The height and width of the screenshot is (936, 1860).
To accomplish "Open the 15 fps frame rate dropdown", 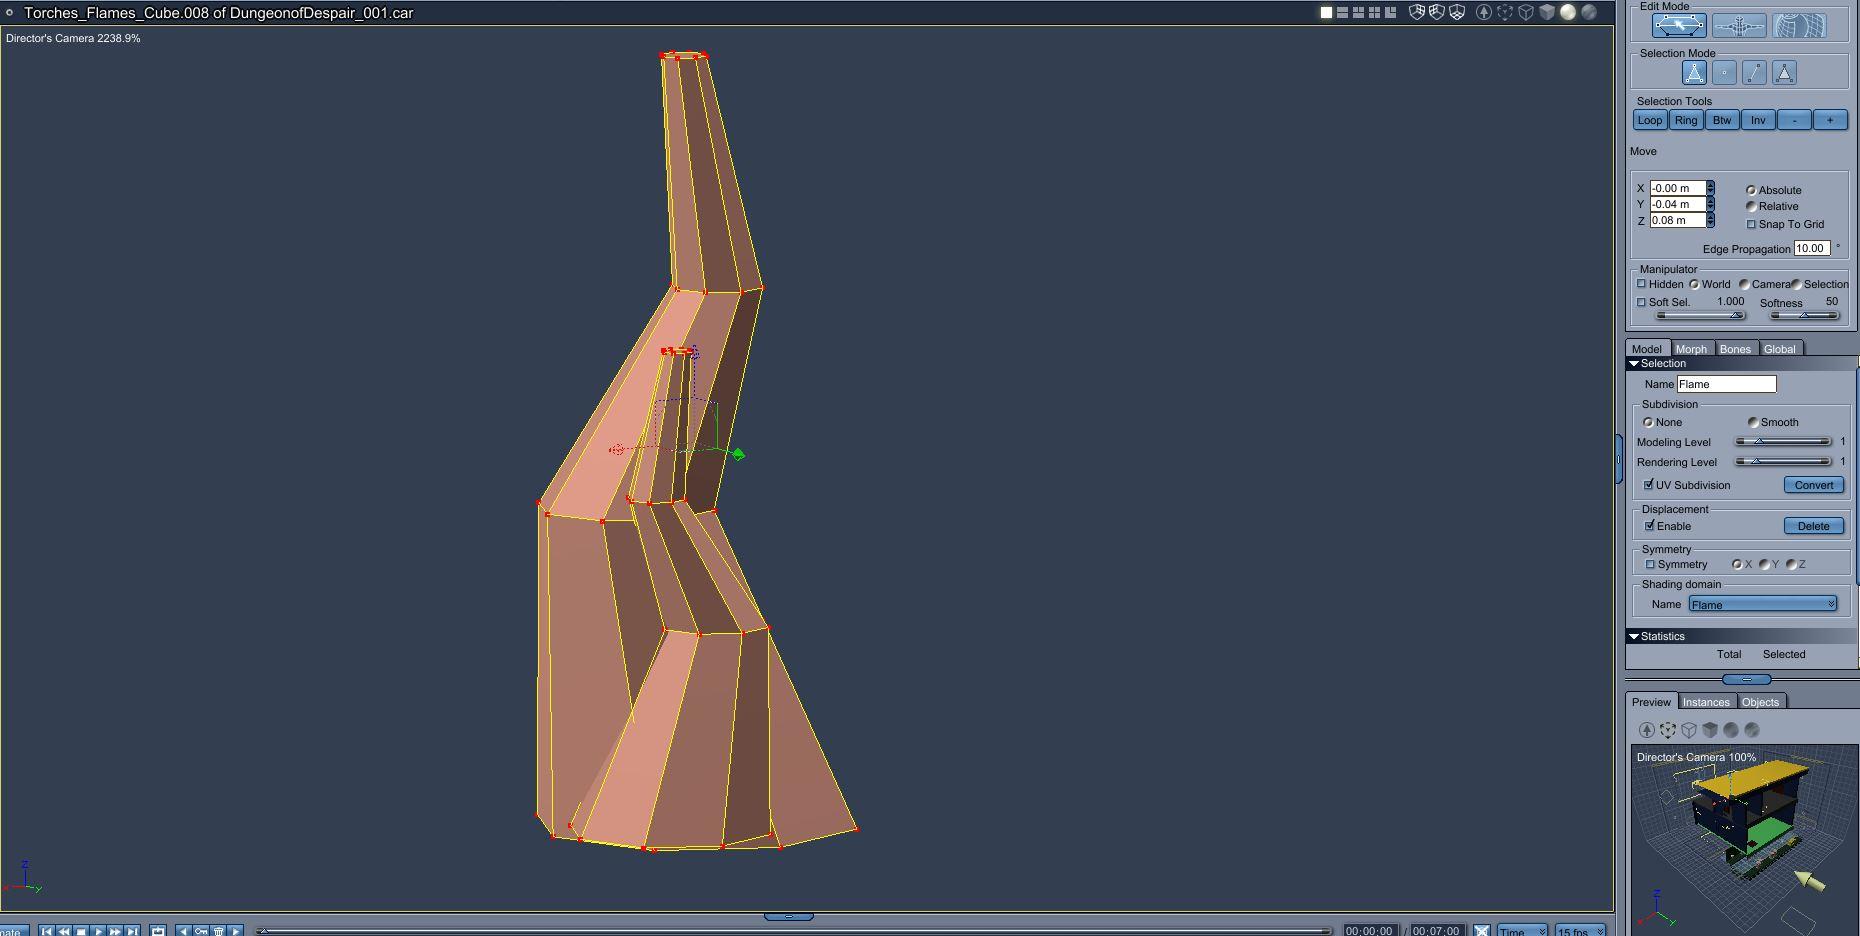I will pyautogui.click(x=1580, y=931).
